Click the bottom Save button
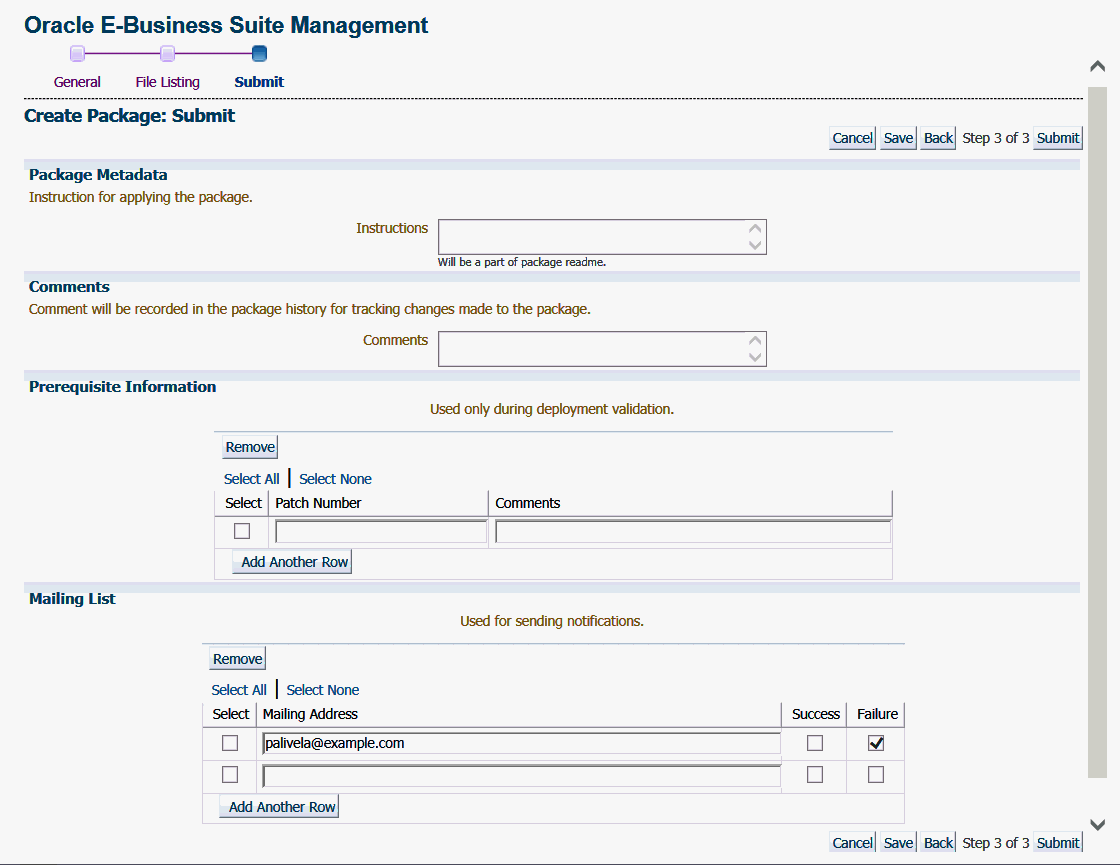 click(x=898, y=843)
